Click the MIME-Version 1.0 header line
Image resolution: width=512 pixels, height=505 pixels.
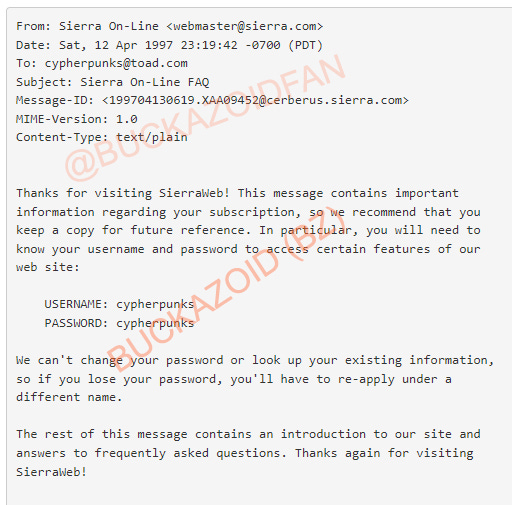click(x=77, y=119)
